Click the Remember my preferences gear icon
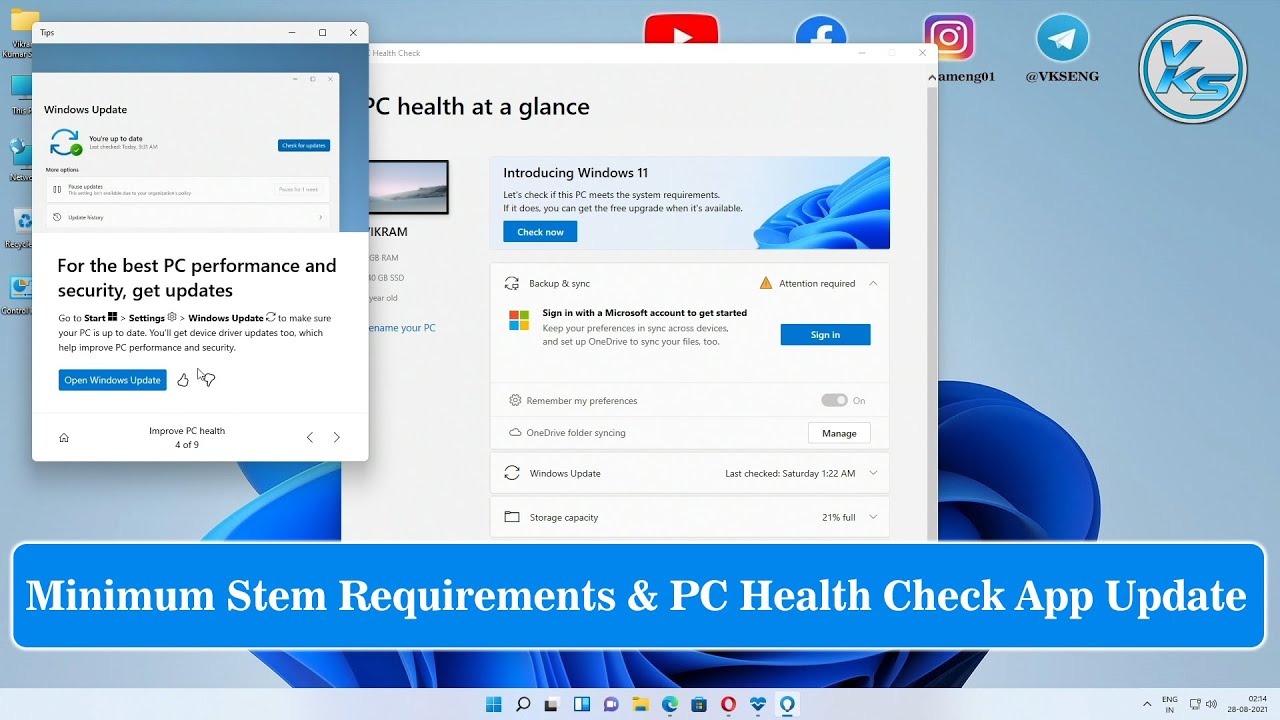Viewport: 1280px width, 720px height. 515,400
